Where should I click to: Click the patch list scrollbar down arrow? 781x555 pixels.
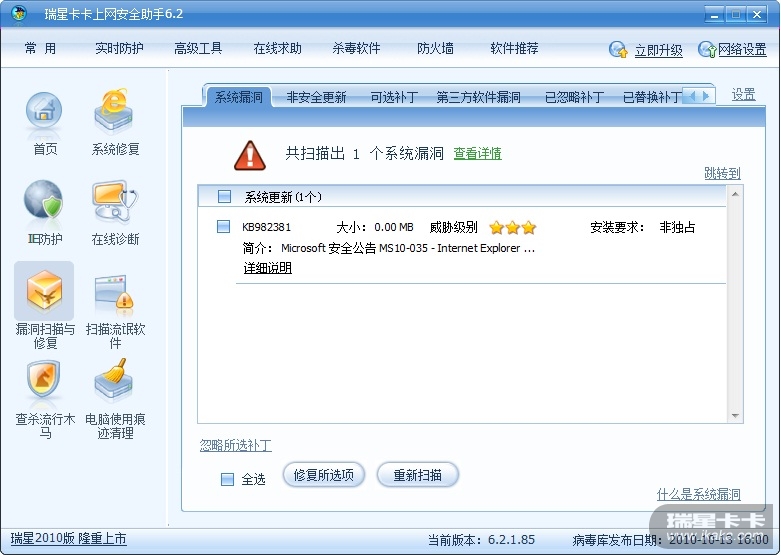(735, 416)
